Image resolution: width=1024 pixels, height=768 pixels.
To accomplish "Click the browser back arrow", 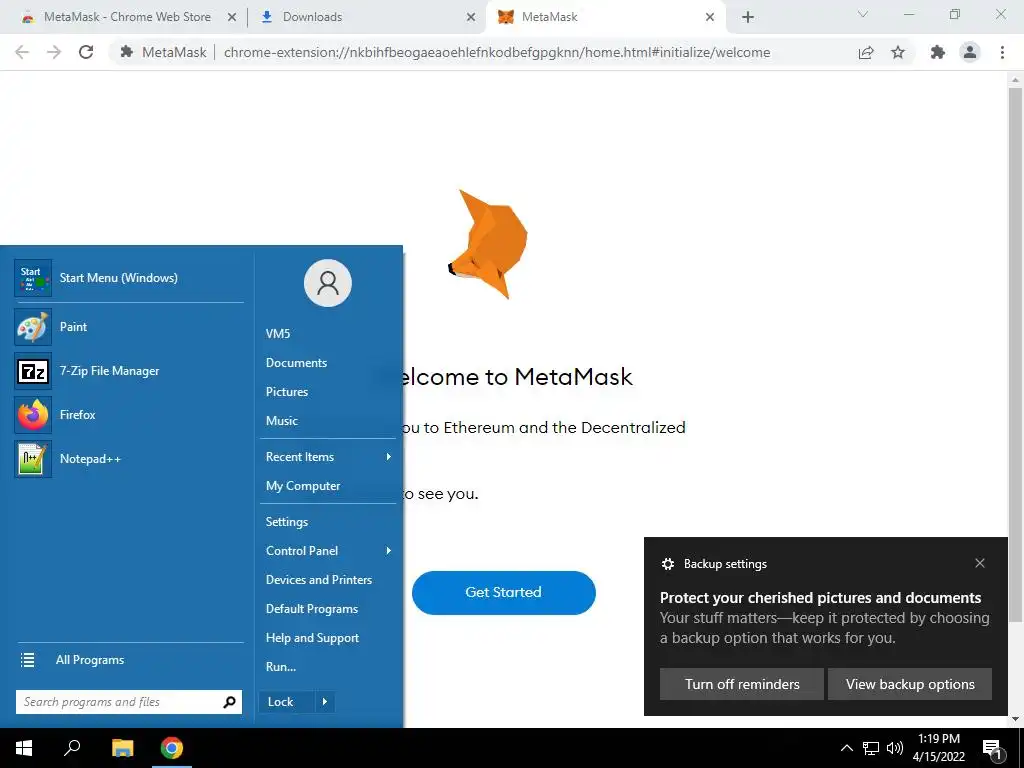I will click(22, 52).
